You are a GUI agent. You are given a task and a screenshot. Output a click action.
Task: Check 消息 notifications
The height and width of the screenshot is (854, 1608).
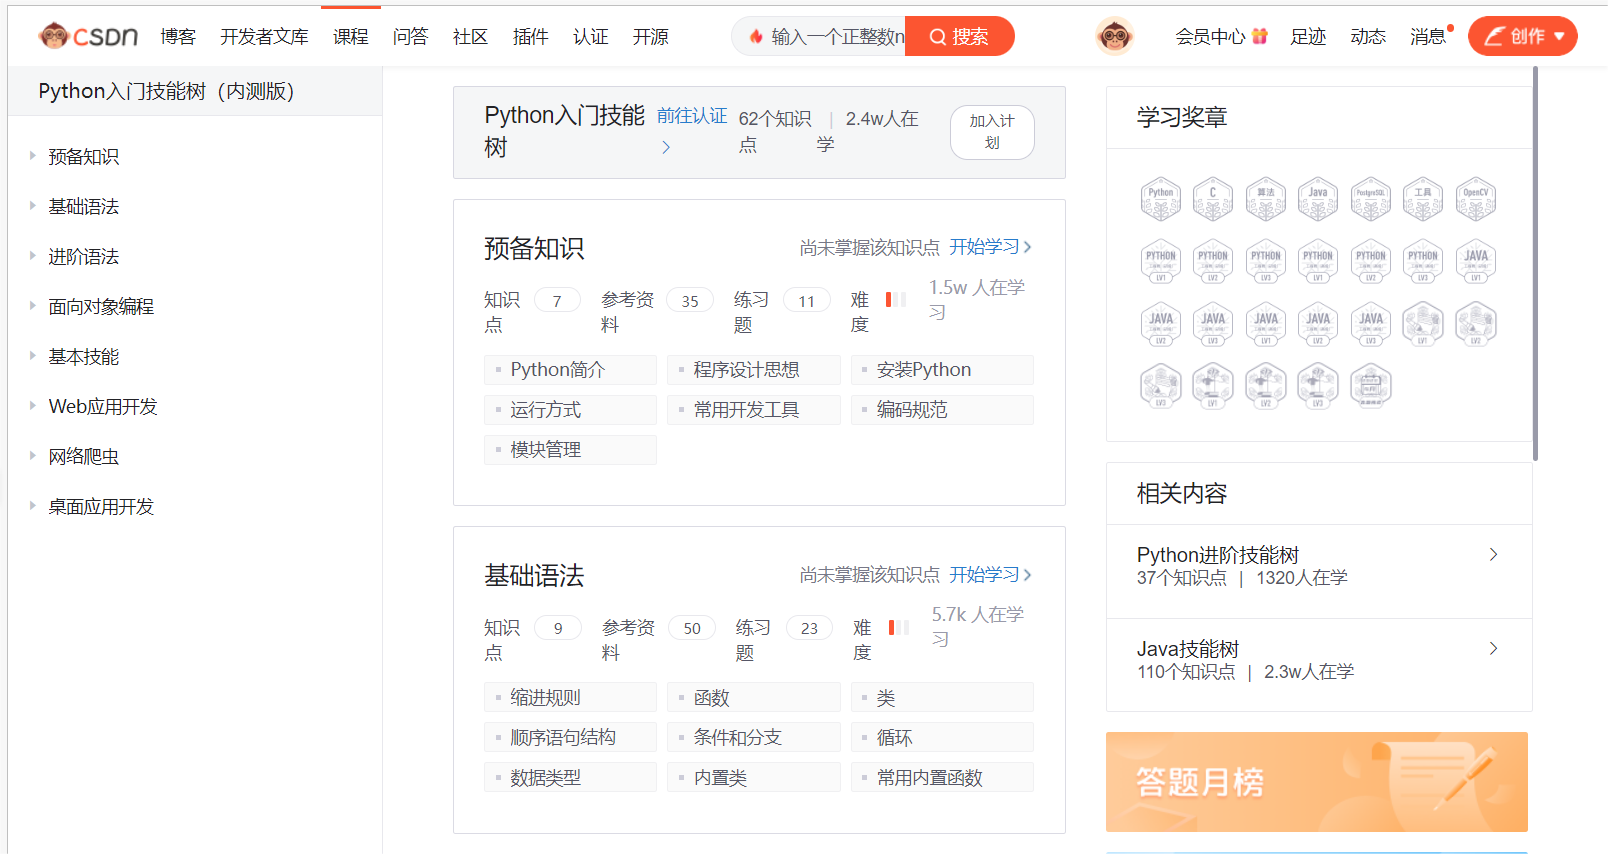1430,37
